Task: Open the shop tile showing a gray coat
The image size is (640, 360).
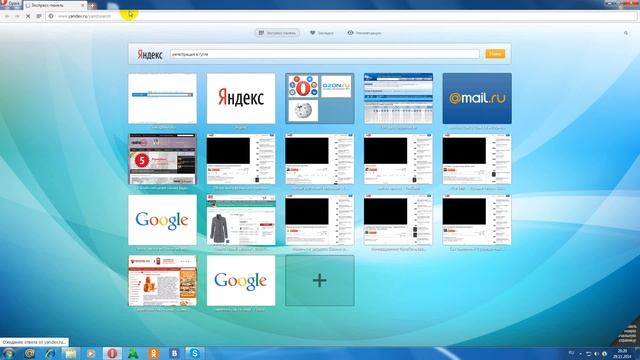Action: tap(241, 220)
